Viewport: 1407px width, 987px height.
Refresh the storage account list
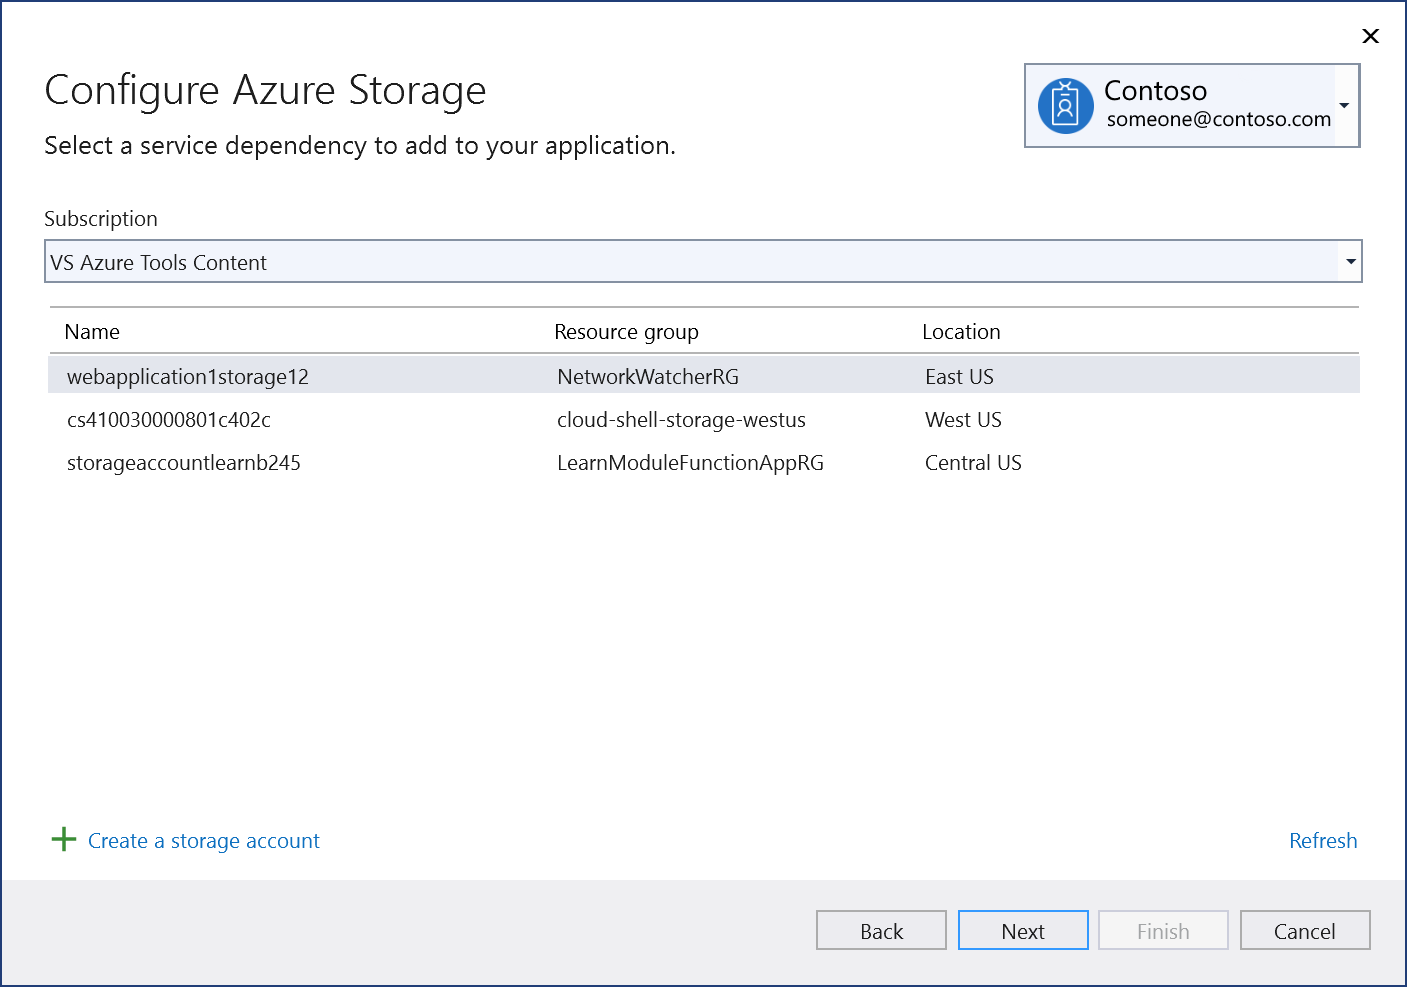tap(1323, 841)
